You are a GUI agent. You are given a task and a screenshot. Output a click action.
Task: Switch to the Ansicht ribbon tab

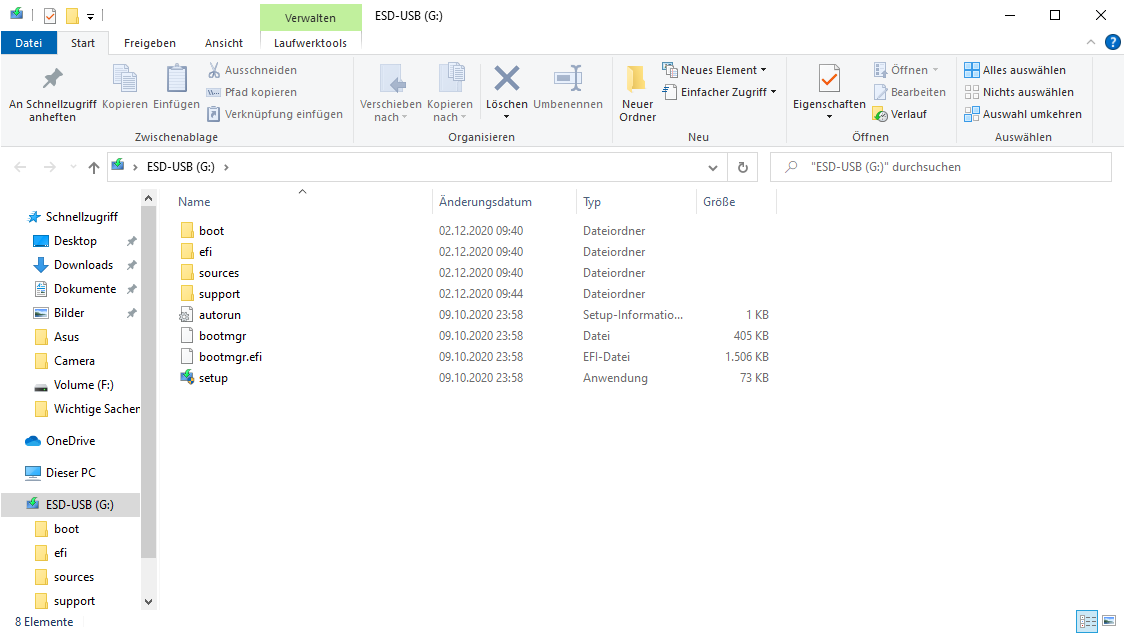point(224,43)
